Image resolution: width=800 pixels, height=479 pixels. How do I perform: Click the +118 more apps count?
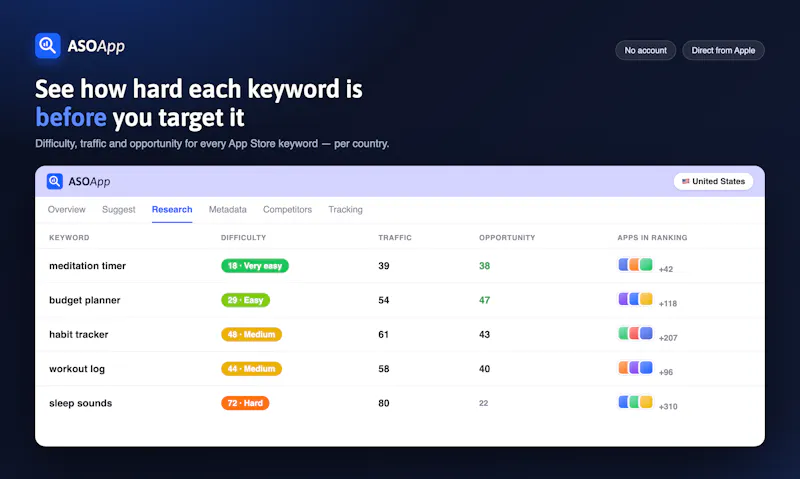click(668, 304)
